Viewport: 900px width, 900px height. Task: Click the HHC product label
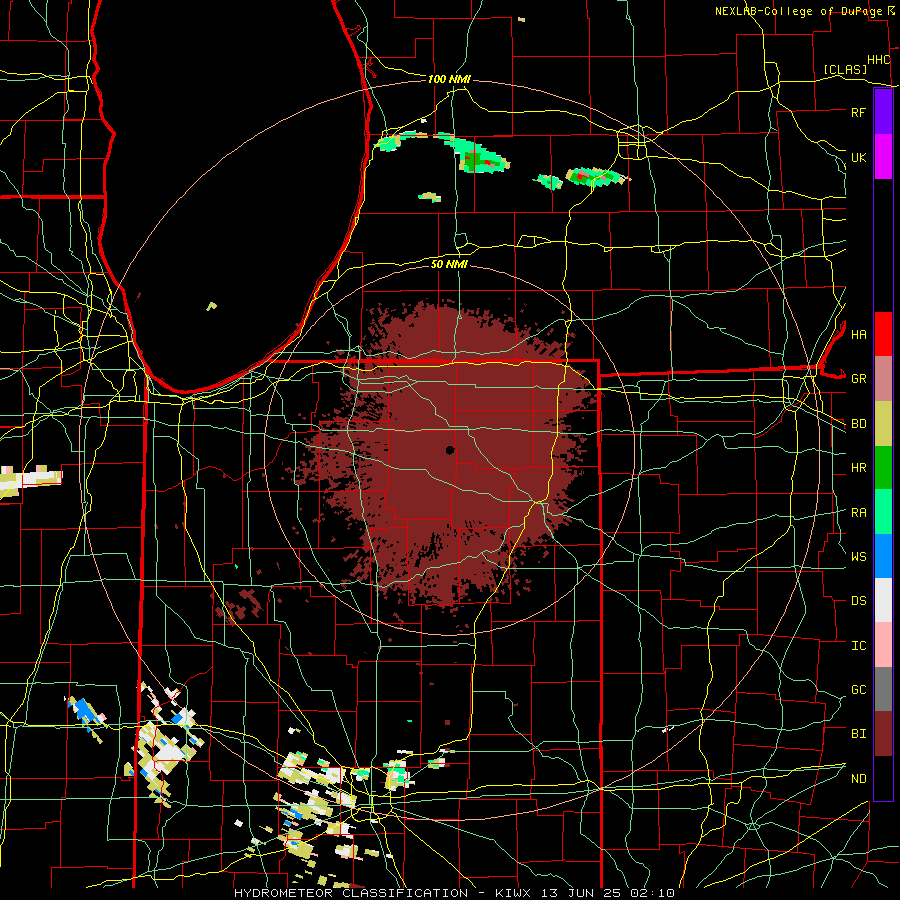878,60
